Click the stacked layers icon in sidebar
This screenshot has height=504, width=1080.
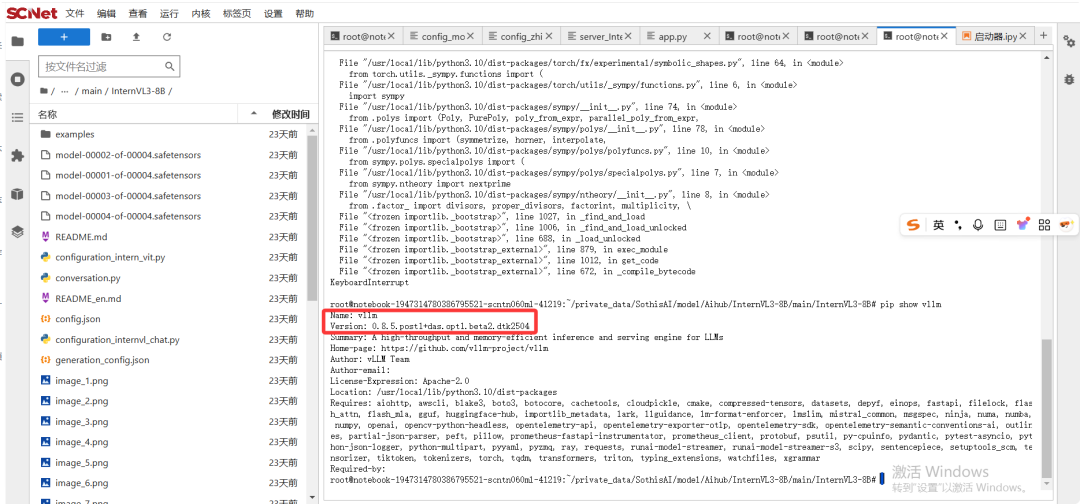[x=18, y=232]
